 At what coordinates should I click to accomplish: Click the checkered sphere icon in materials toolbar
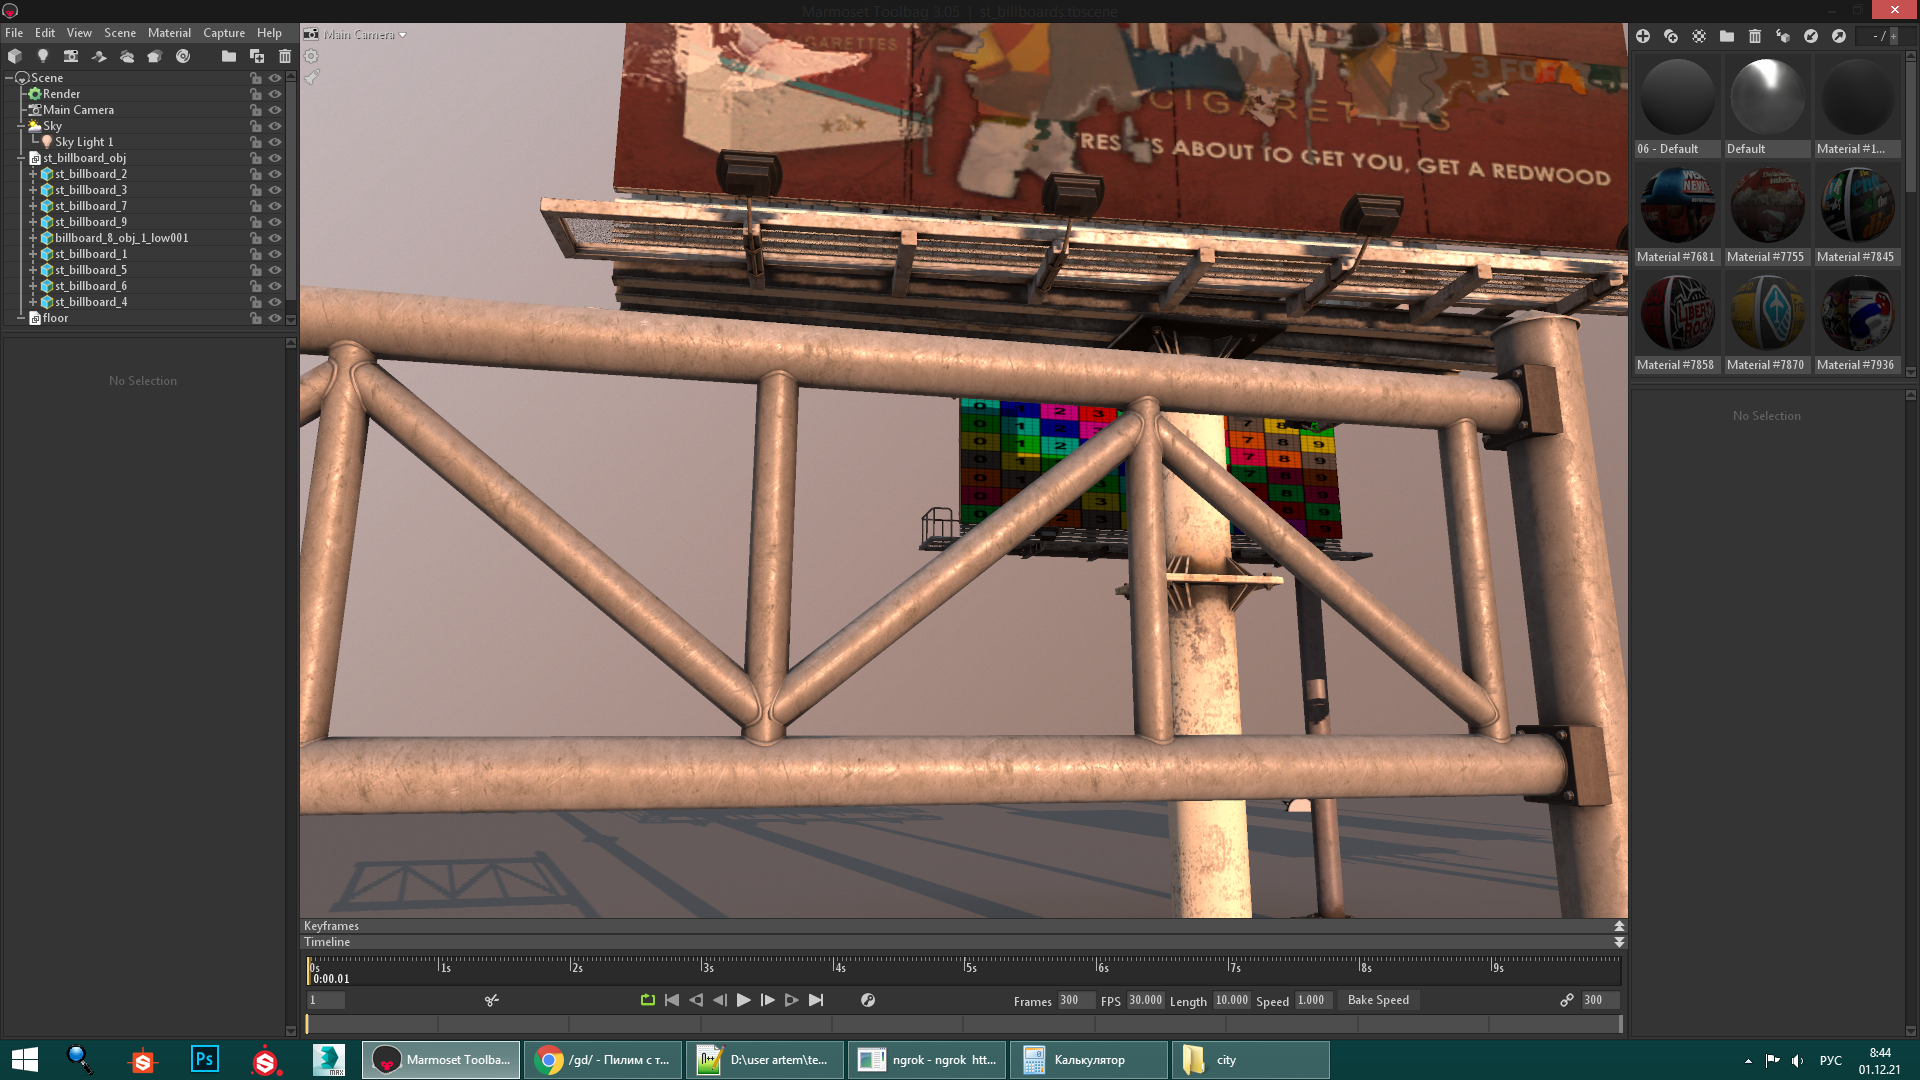[x=1699, y=36]
